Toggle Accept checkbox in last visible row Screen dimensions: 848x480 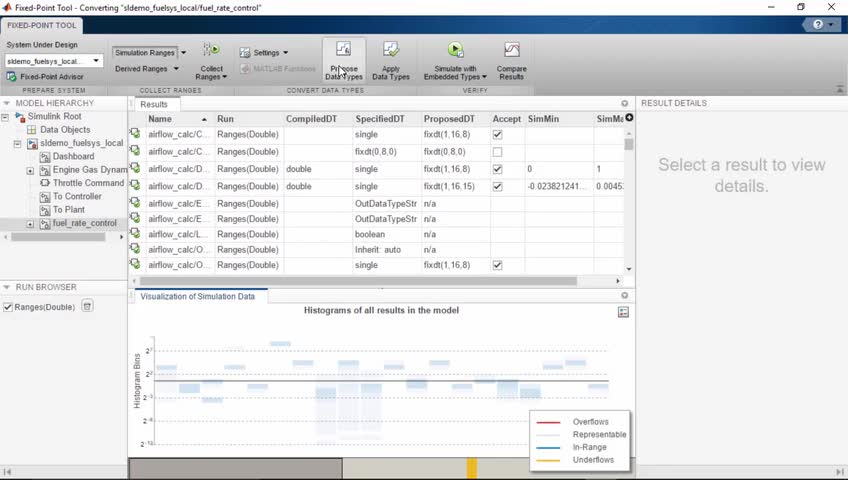pos(497,265)
